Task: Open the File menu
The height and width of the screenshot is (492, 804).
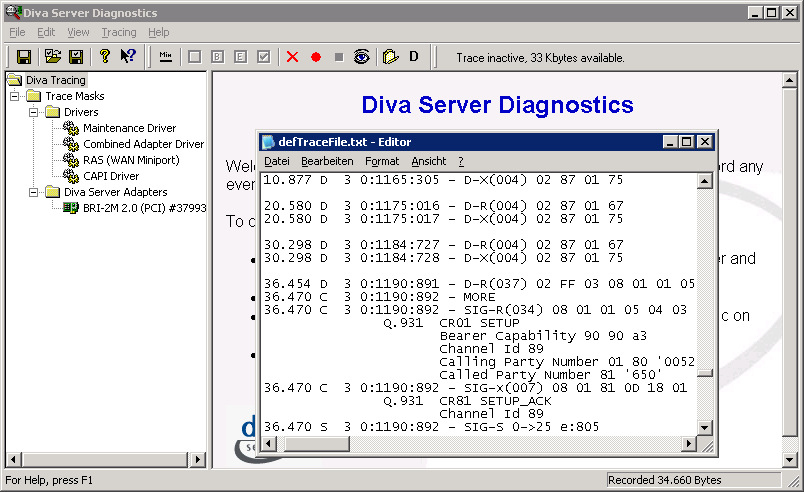Action: (17, 32)
